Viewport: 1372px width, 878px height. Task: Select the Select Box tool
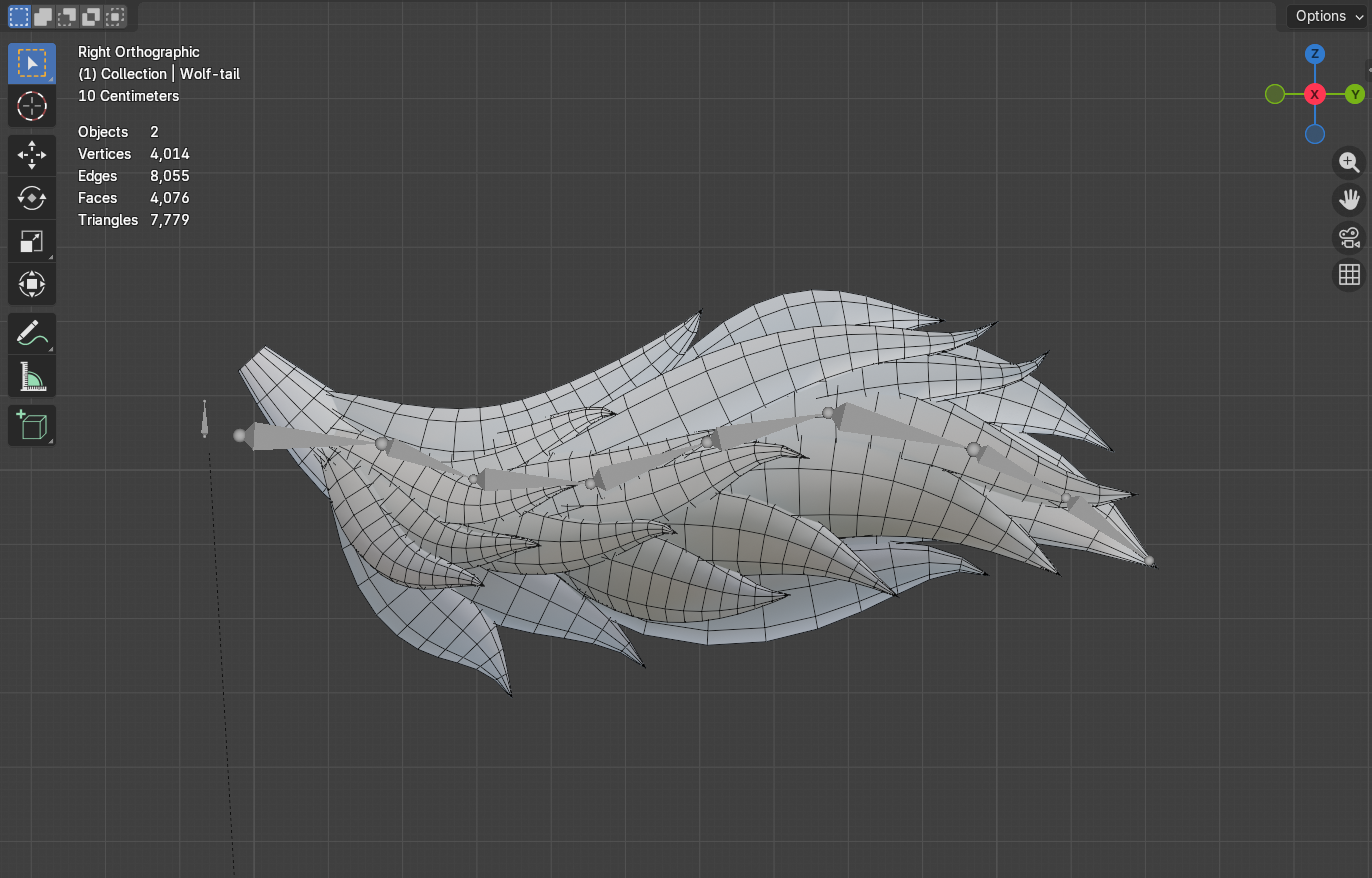pyautogui.click(x=32, y=64)
